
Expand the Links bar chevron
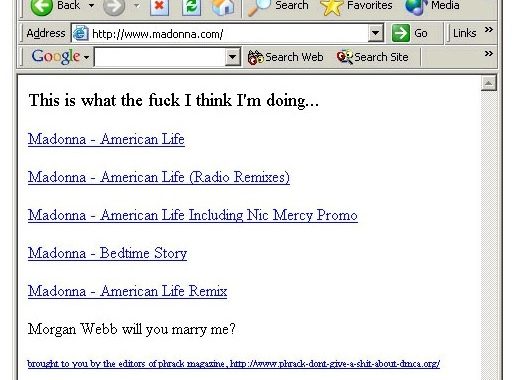pos(489,30)
